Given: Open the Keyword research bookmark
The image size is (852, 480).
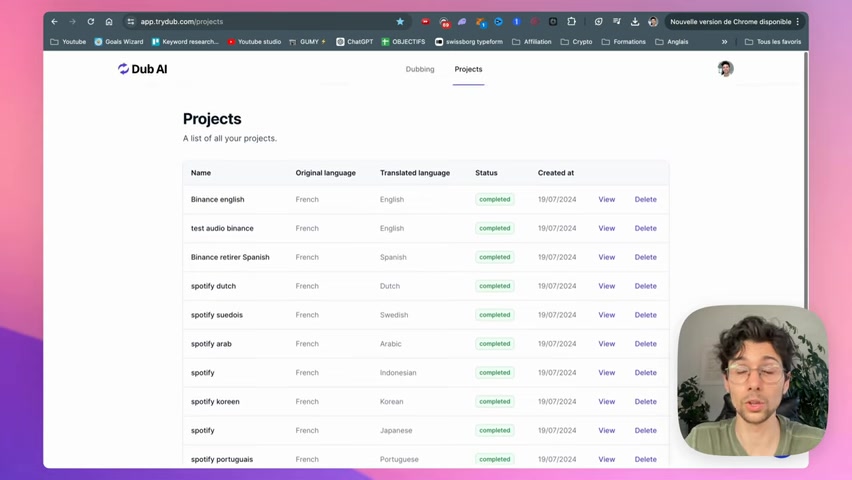Looking at the screenshot, I should tap(185, 42).
